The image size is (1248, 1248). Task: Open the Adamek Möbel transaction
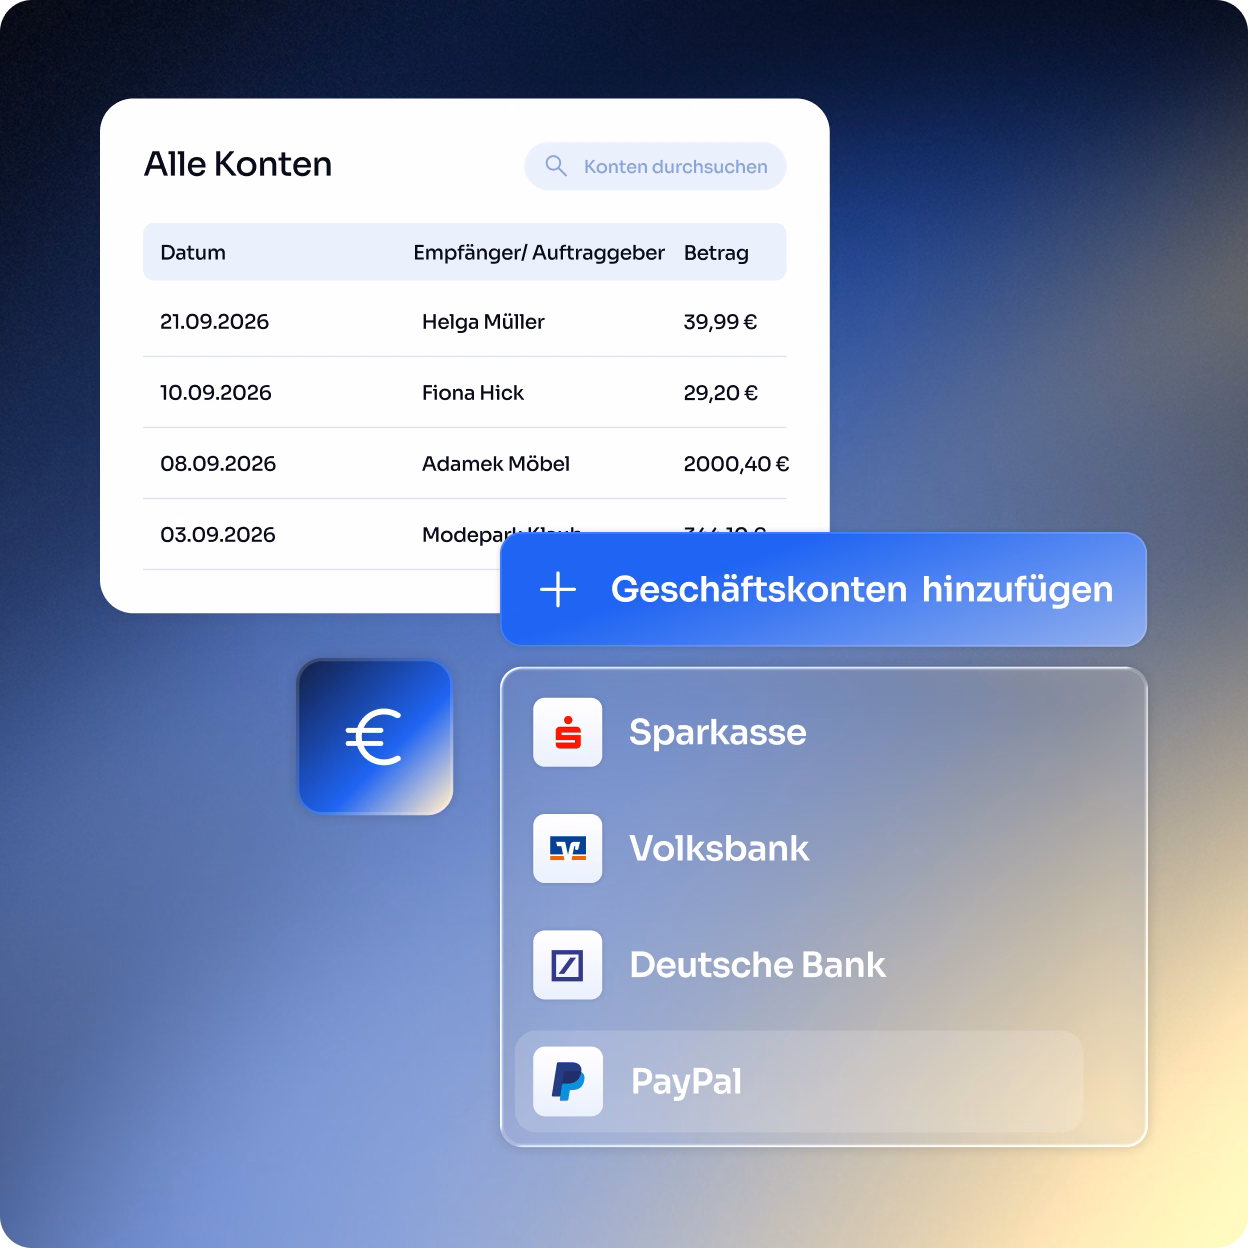click(x=496, y=464)
